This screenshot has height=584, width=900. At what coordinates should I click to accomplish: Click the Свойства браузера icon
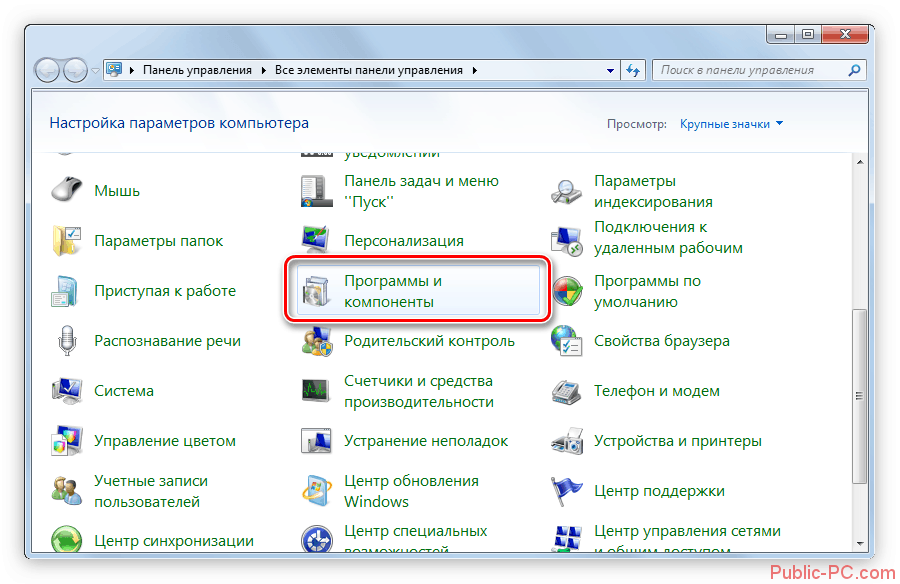567,341
